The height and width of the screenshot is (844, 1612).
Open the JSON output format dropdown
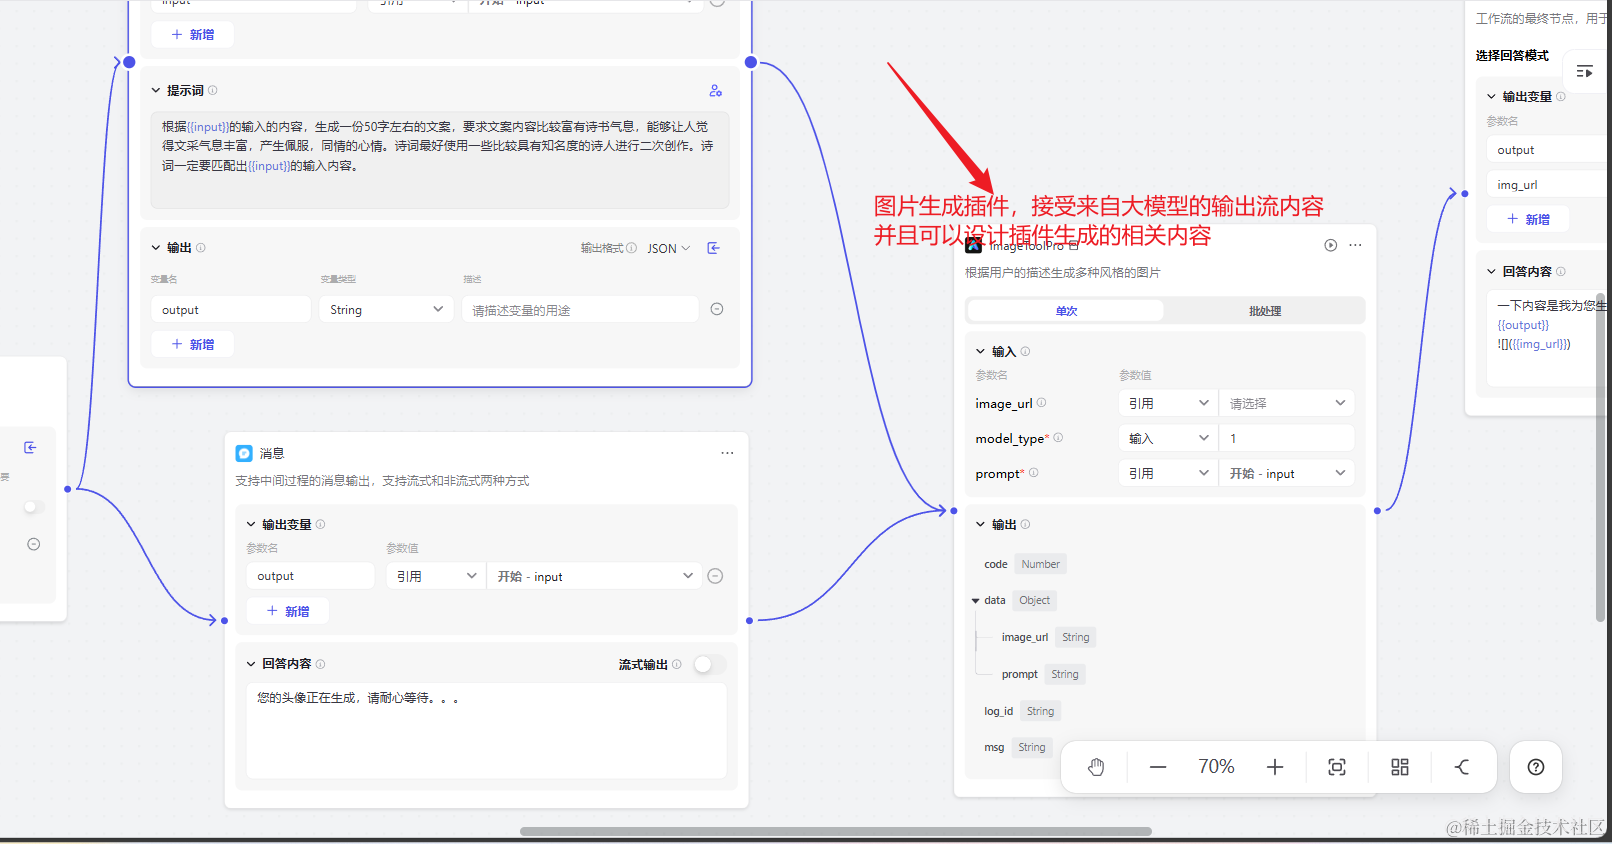coord(668,248)
